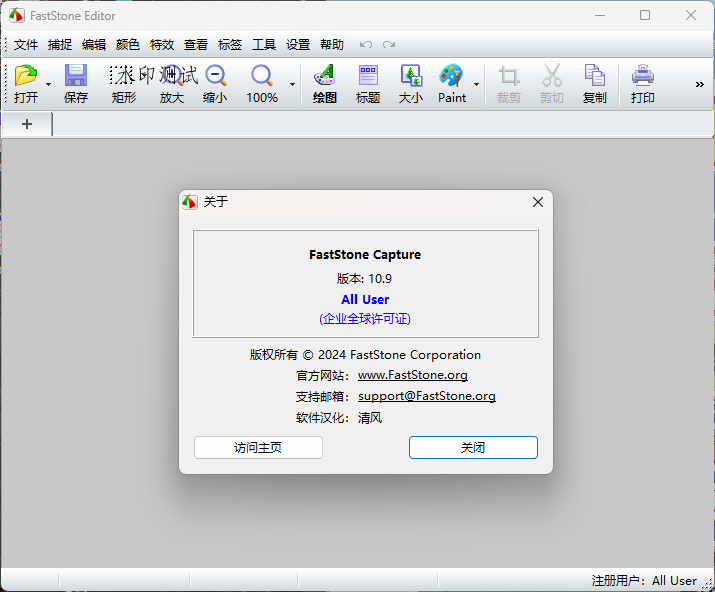Click the Close (关闭) button in dialog
This screenshot has width=715, height=592.
coord(473,447)
